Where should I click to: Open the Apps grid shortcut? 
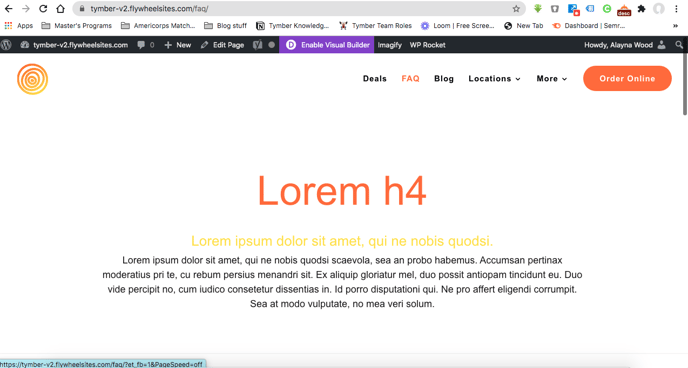tap(19, 26)
